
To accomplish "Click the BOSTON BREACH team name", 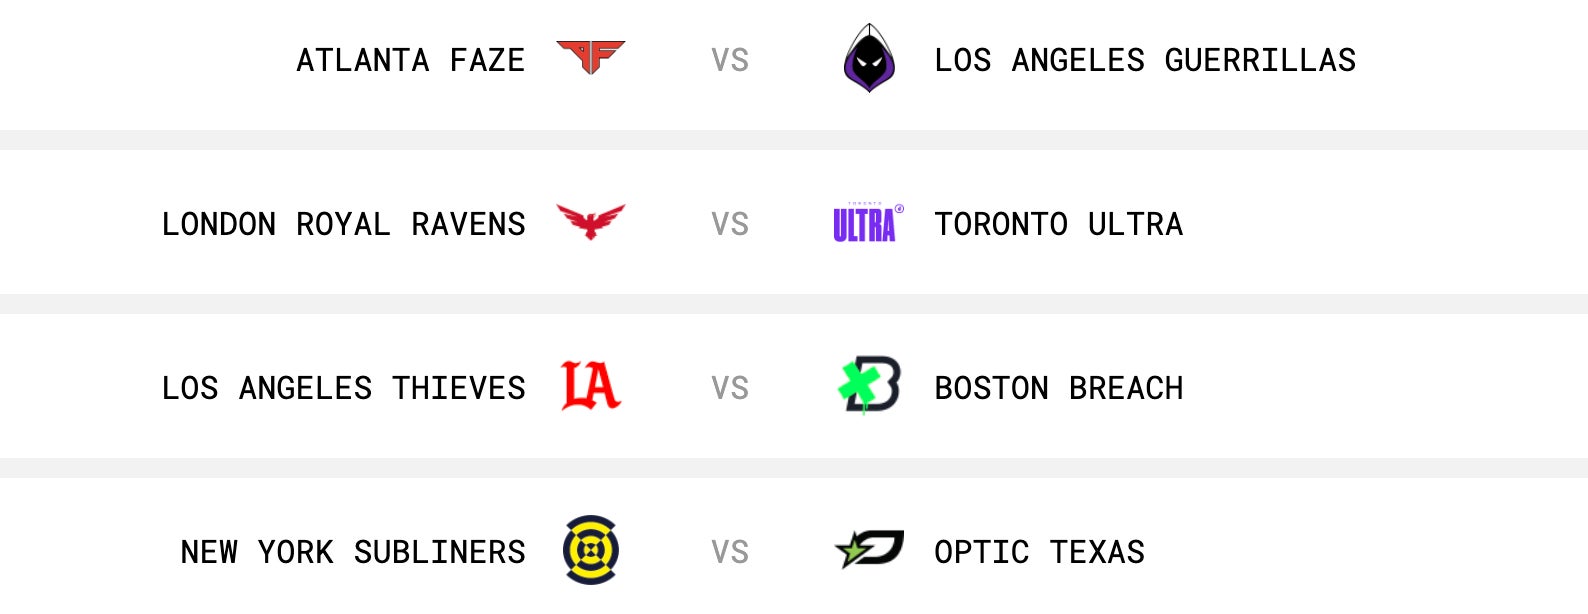I will click(x=1058, y=388).
